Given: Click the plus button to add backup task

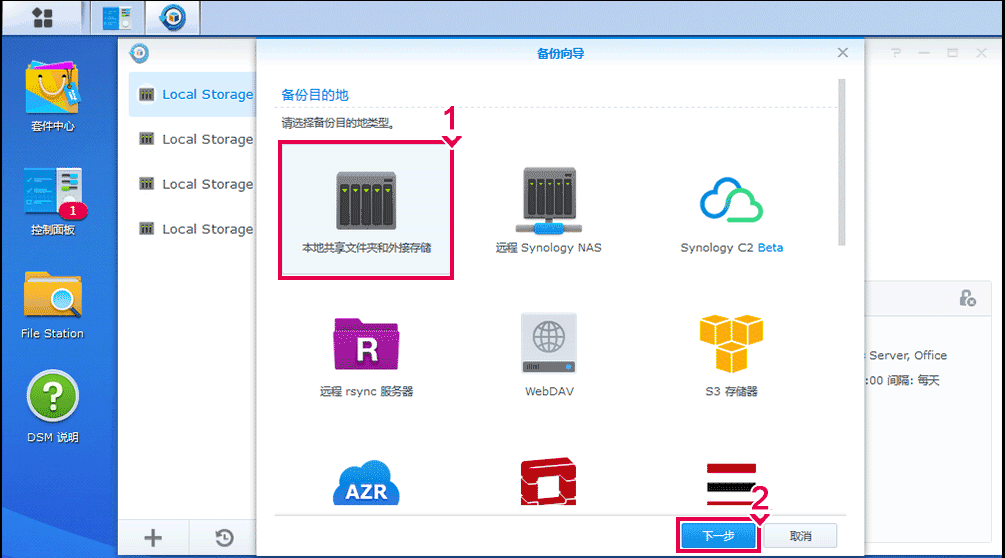Looking at the screenshot, I should tap(153, 537).
